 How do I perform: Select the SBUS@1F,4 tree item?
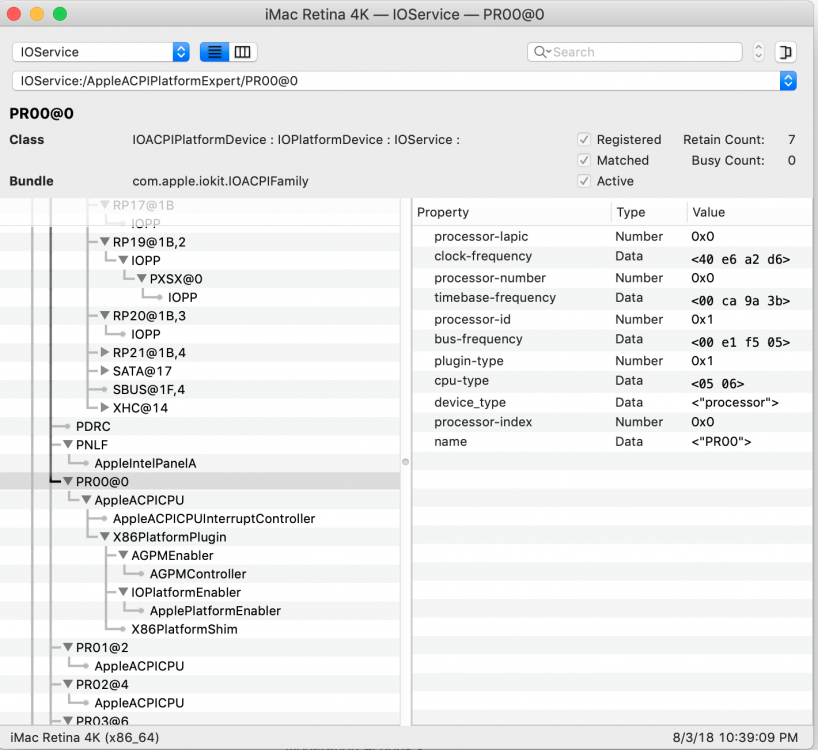(x=149, y=390)
